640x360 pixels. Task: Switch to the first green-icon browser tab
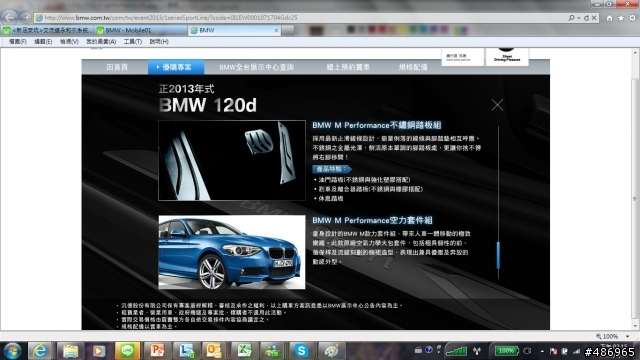click(47, 30)
